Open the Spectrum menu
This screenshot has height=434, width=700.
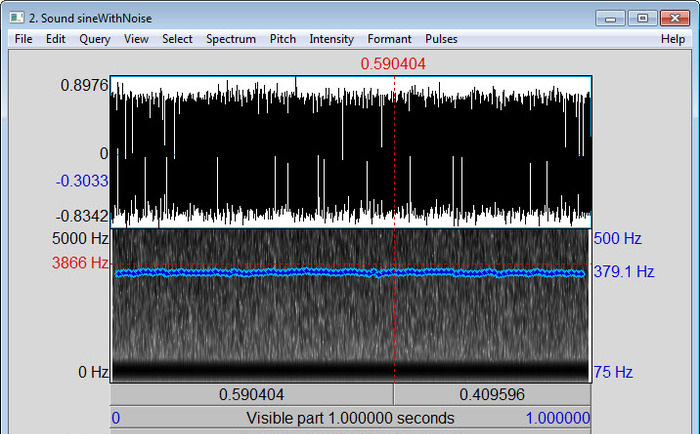coord(231,39)
